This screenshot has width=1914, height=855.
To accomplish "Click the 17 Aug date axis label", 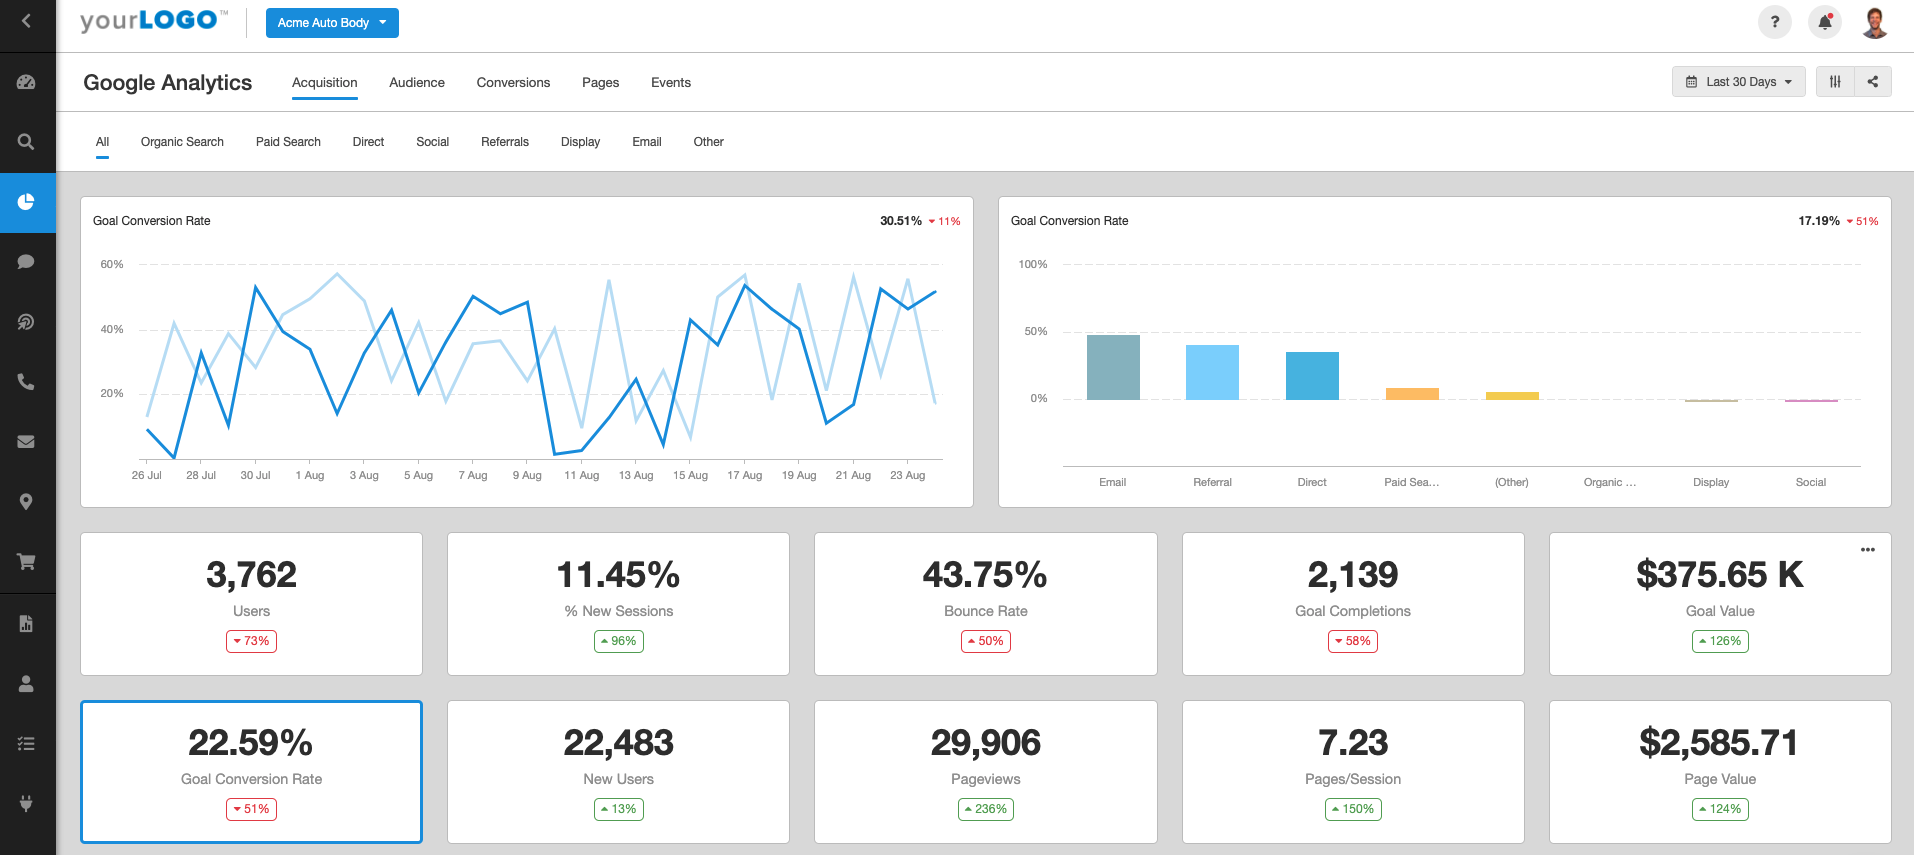I will pyautogui.click(x=744, y=476).
